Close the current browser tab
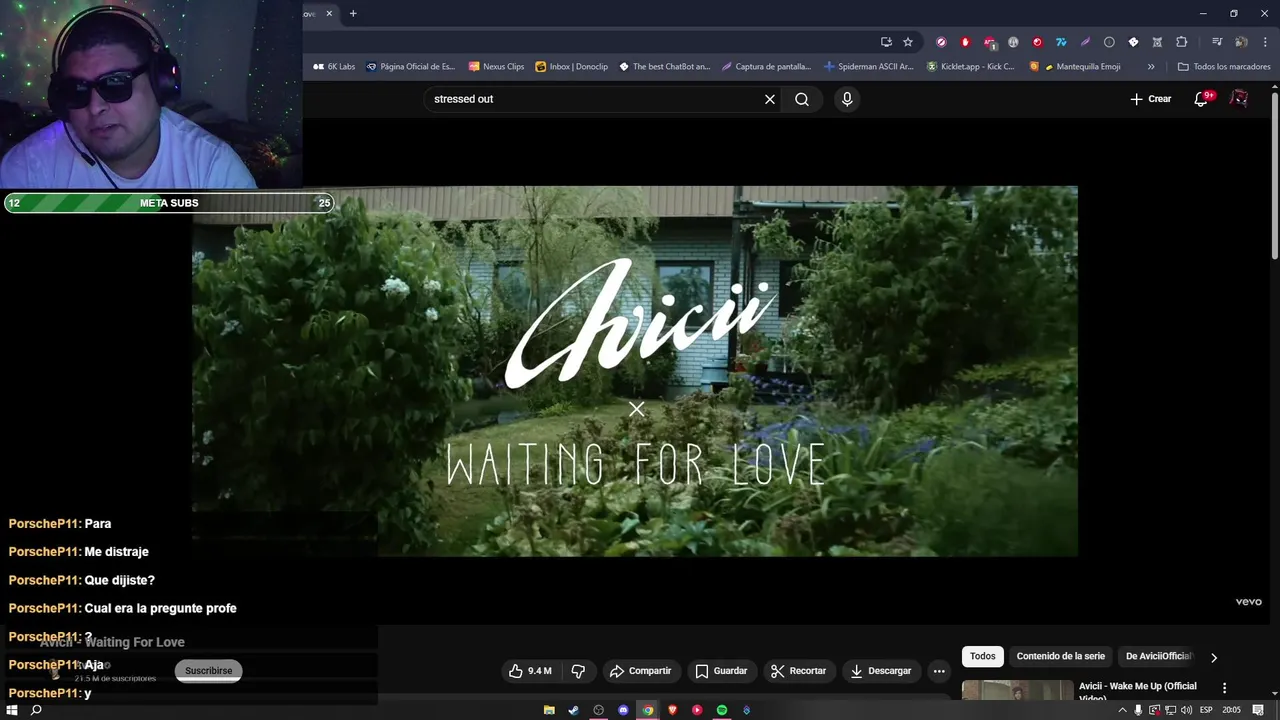 [329, 14]
